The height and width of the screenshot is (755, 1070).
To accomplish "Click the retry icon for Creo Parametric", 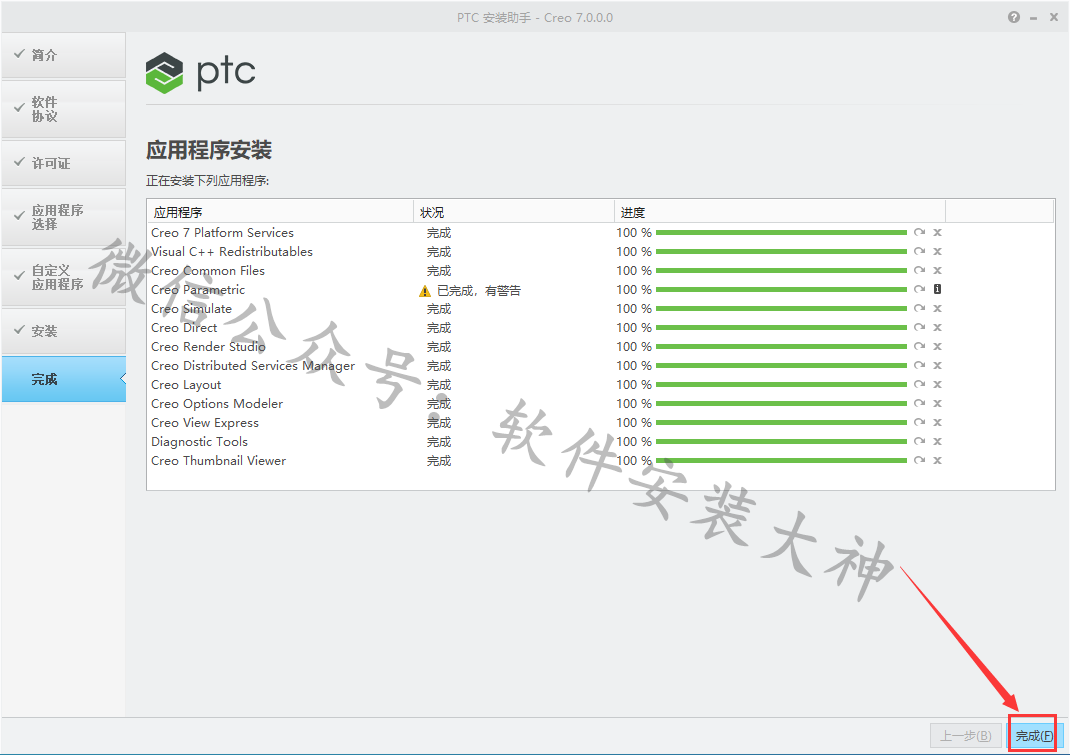I will (919, 289).
